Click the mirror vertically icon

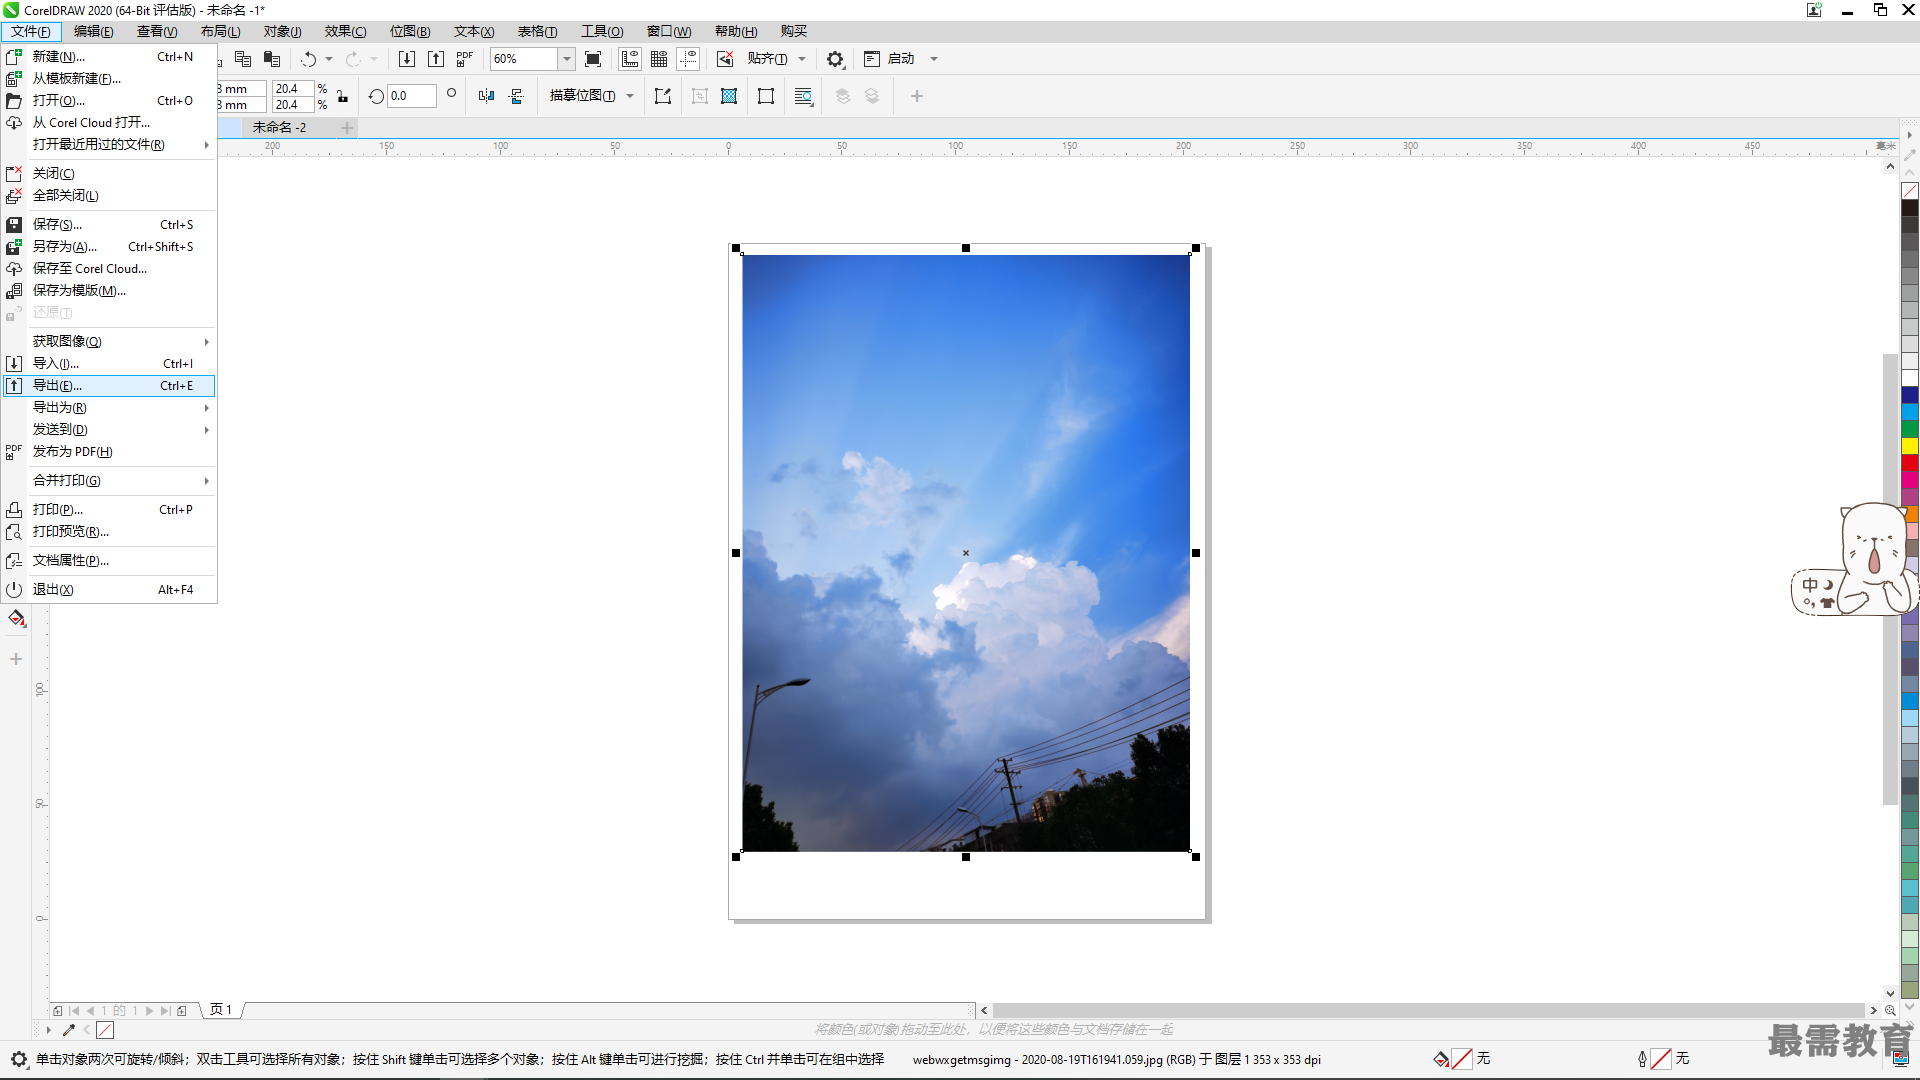(x=516, y=96)
